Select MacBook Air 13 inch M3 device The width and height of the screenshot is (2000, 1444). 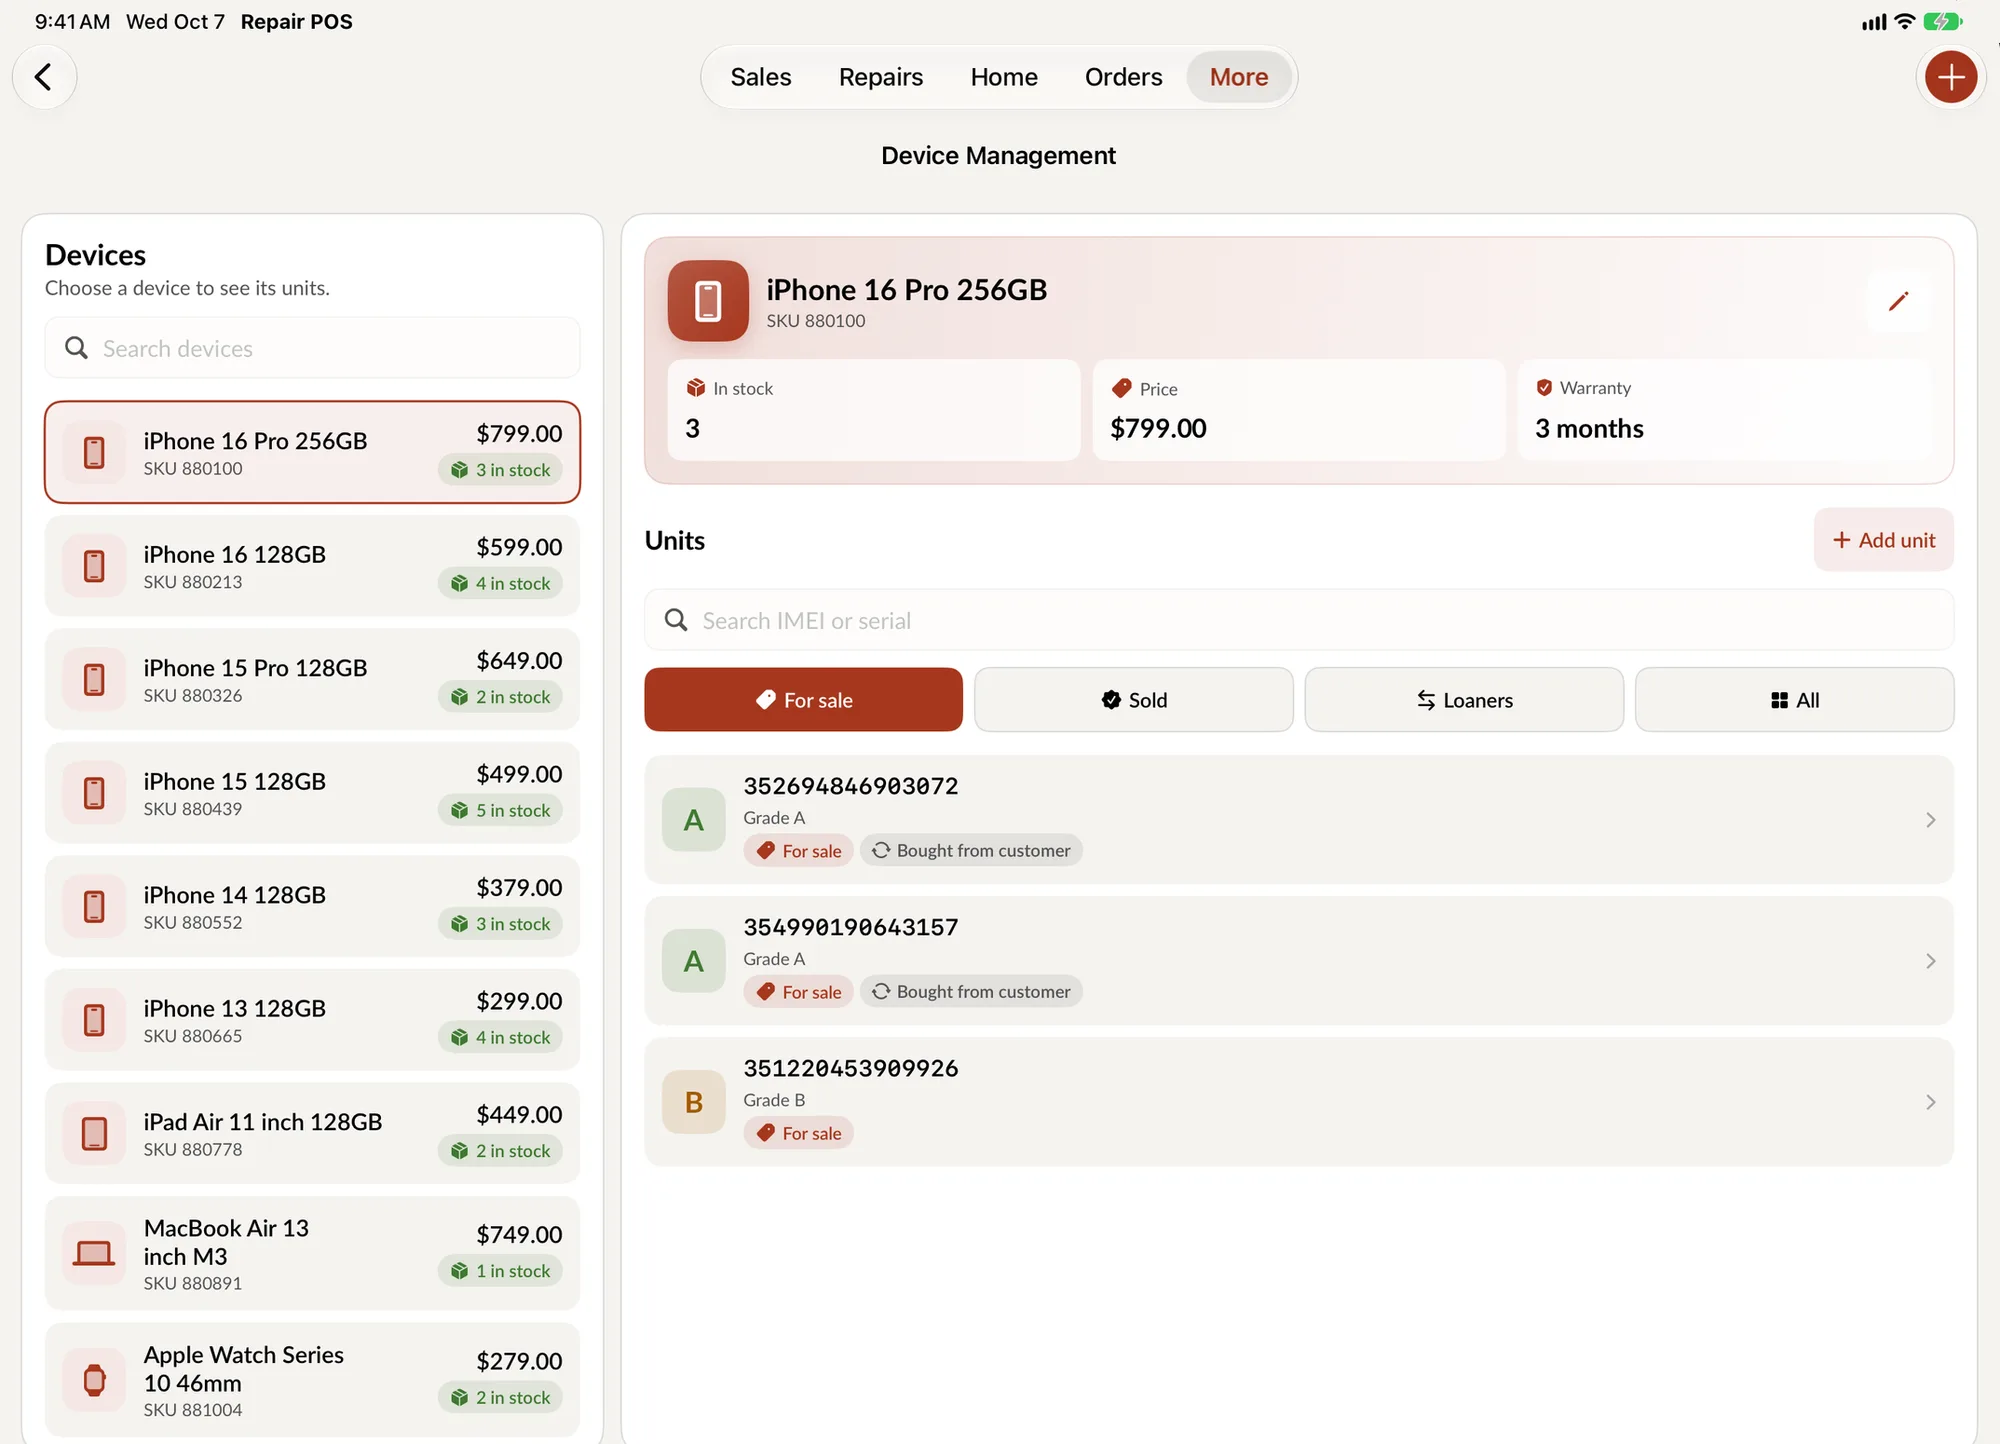[312, 1253]
